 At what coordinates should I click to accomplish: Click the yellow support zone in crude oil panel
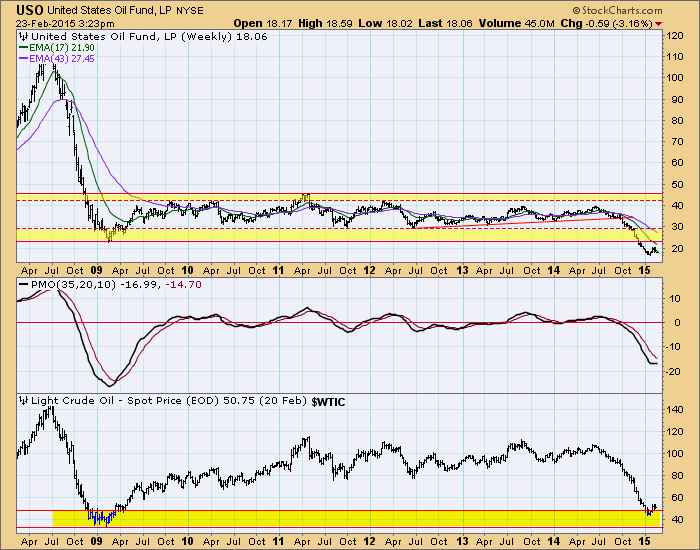[300, 518]
